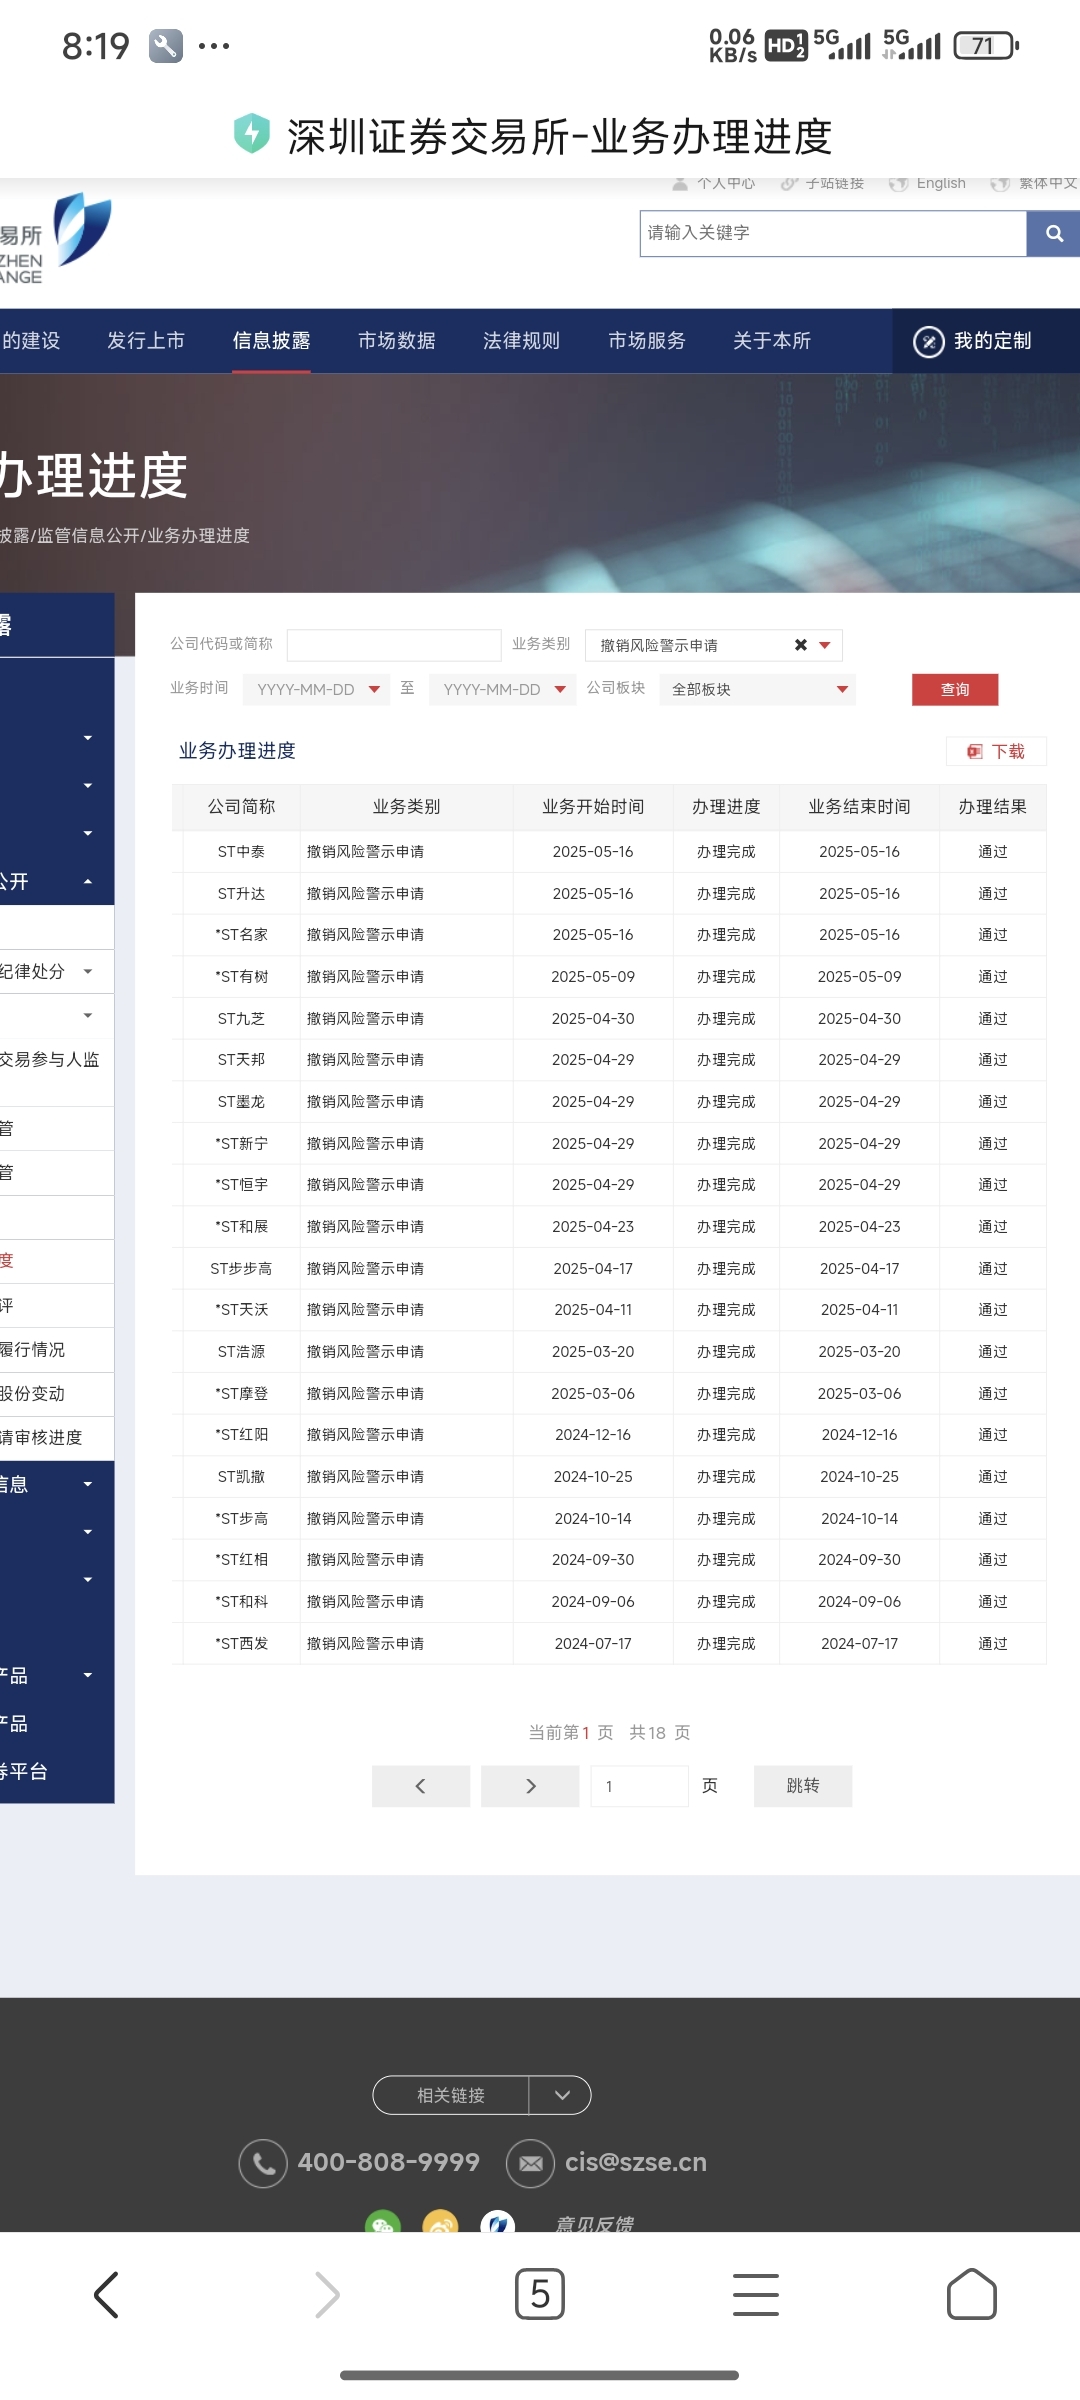The width and height of the screenshot is (1080, 2400).
Task: Collapse the 公开 sidebar section arrow
Action: pos(88,881)
